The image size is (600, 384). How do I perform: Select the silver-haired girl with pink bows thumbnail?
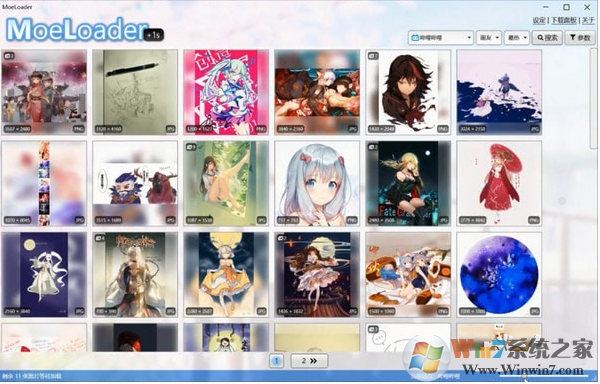pyautogui.click(x=317, y=183)
